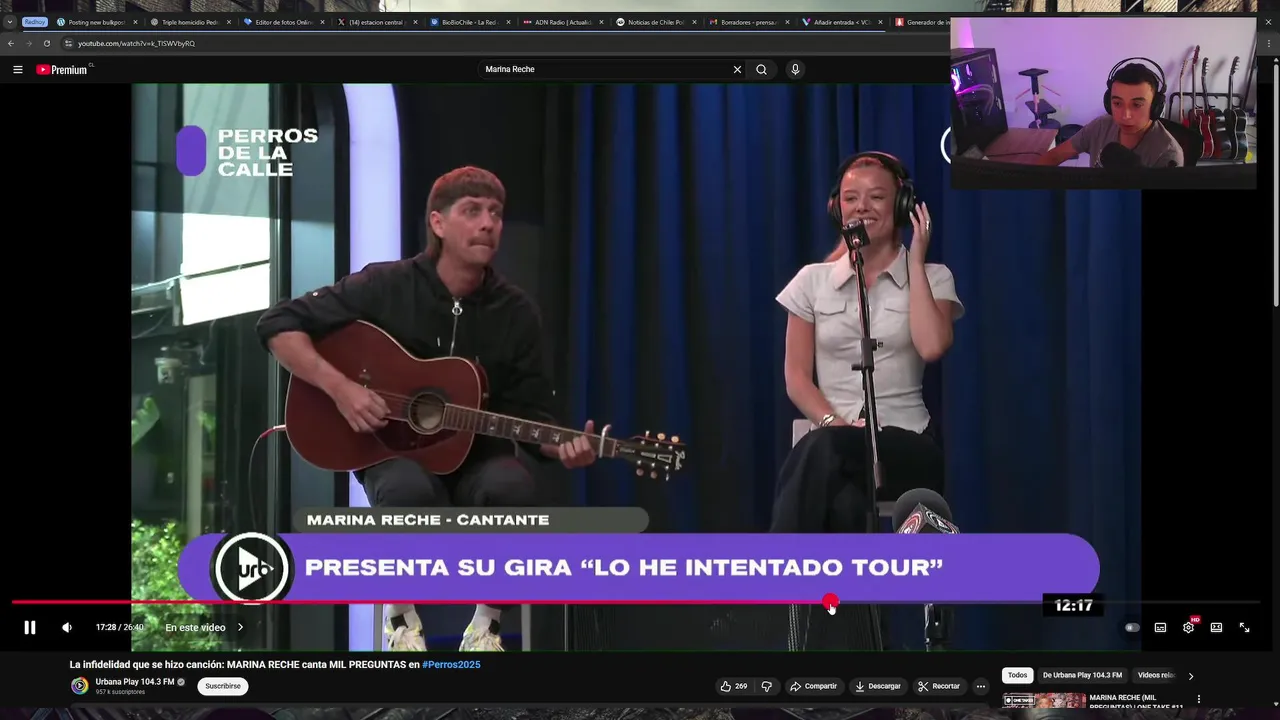Switch to Editor de fotos Online tab

[284, 22]
